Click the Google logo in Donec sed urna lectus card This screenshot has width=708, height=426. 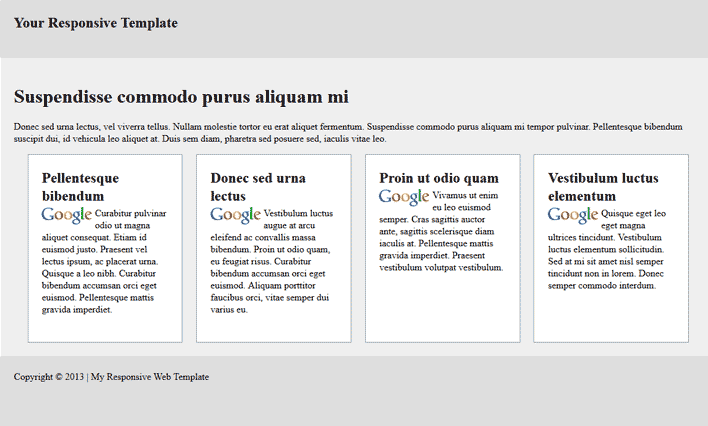pos(236,215)
